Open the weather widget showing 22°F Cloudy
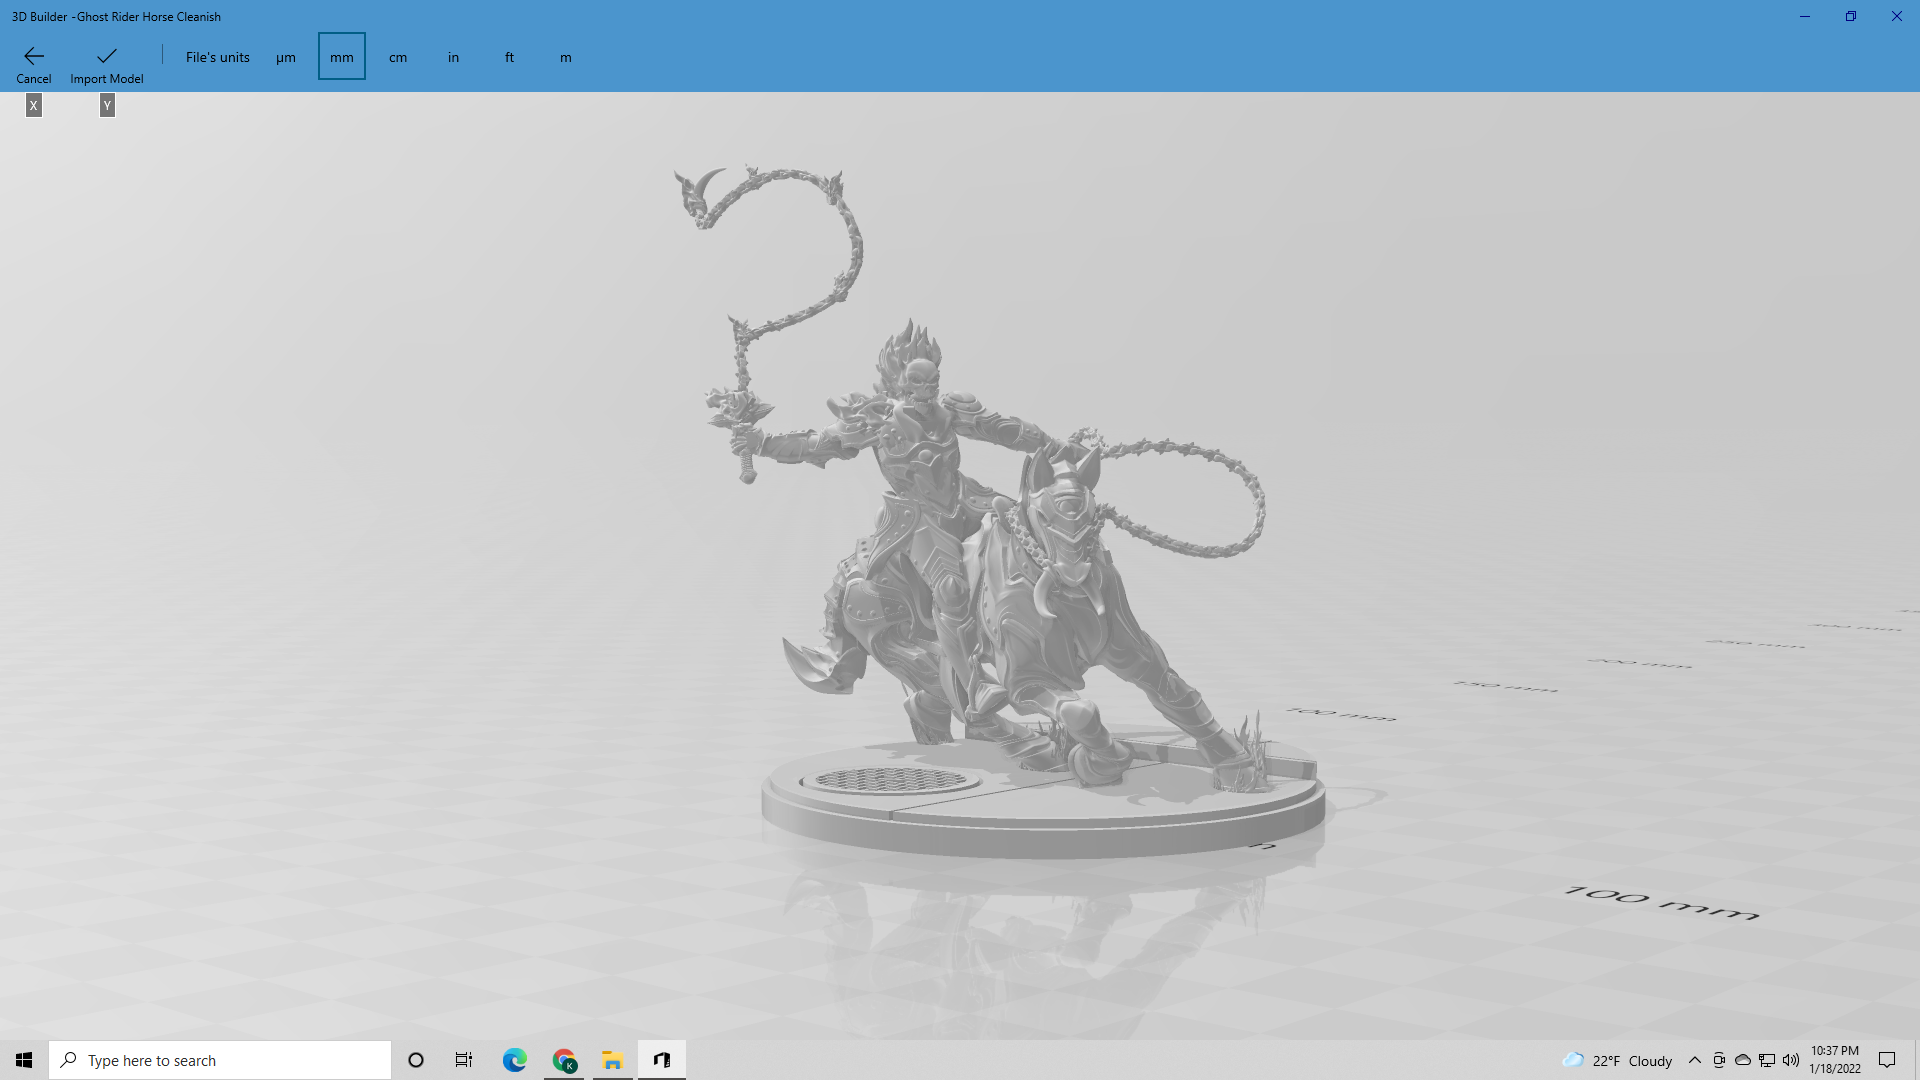The height and width of the screenshot is (1080, 1920). click(x=1617, y=1060)
